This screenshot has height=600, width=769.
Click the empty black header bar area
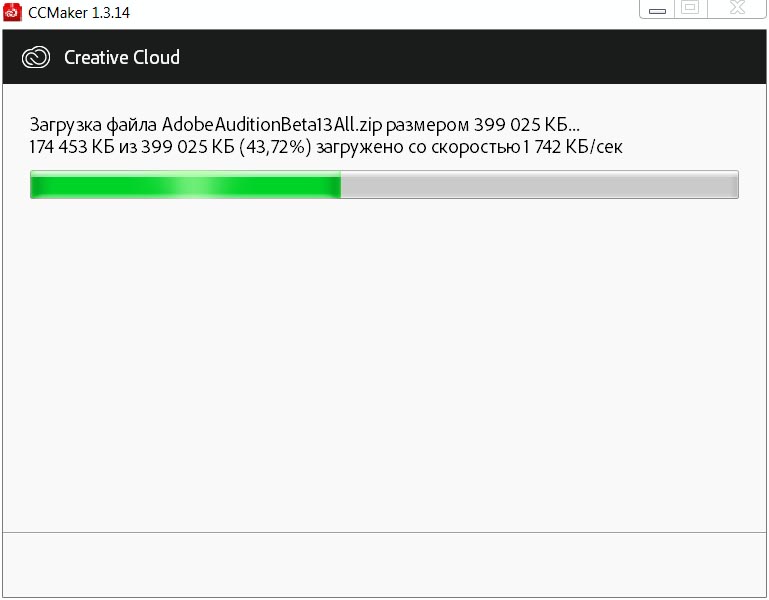471,57
